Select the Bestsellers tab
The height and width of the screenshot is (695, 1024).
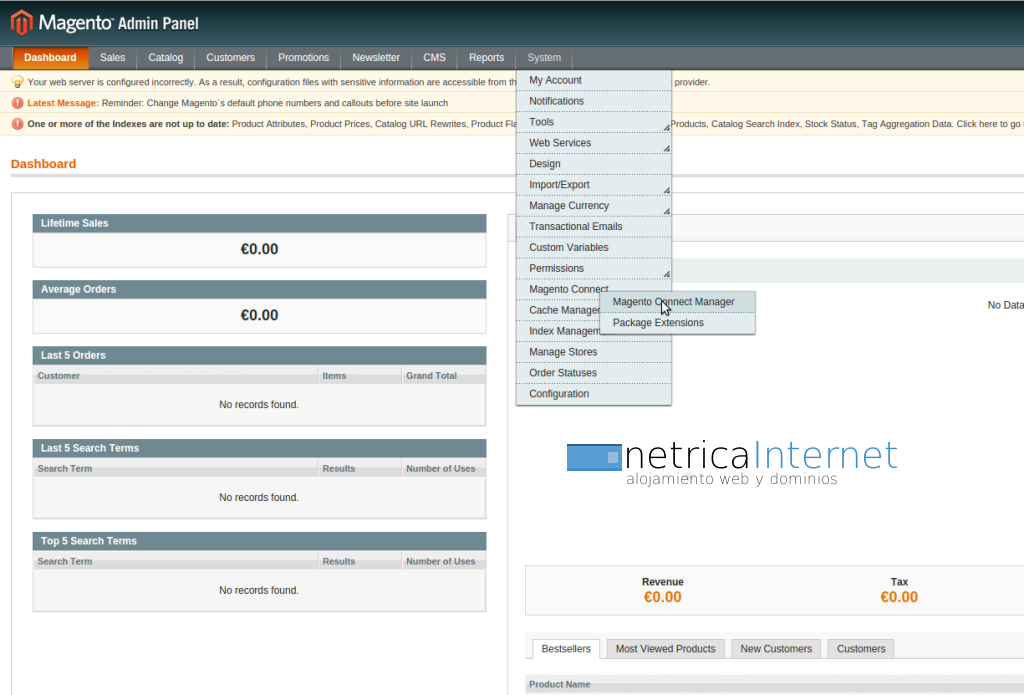pyautogui.click(x=566, y=649)
